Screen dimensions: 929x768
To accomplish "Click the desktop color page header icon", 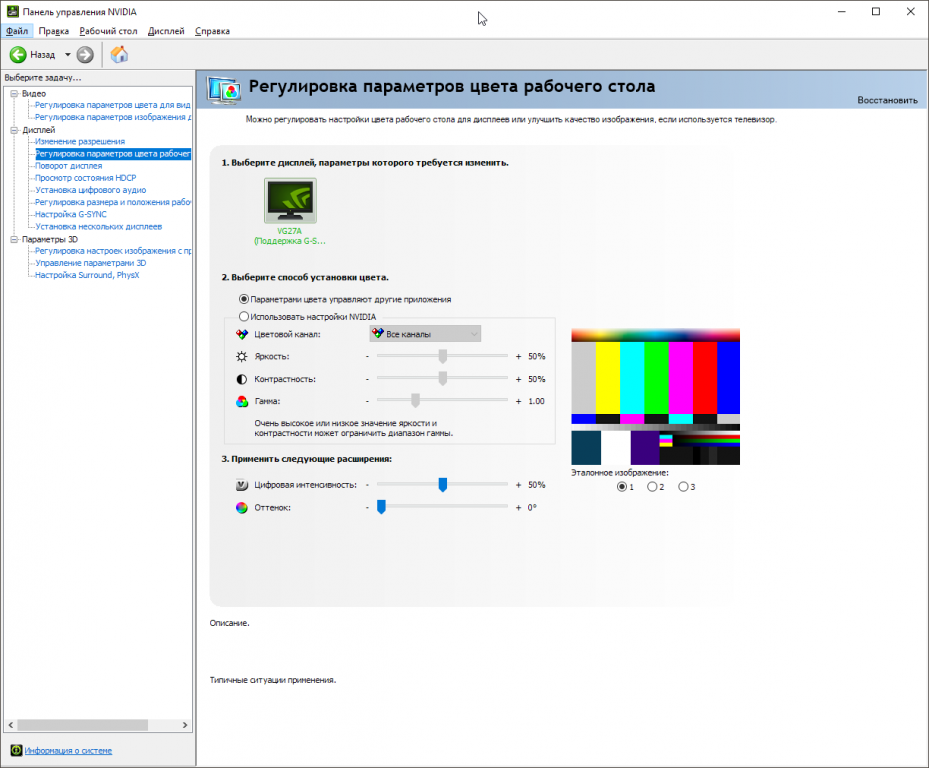I will pyautogui.click(x=223, y=90).
